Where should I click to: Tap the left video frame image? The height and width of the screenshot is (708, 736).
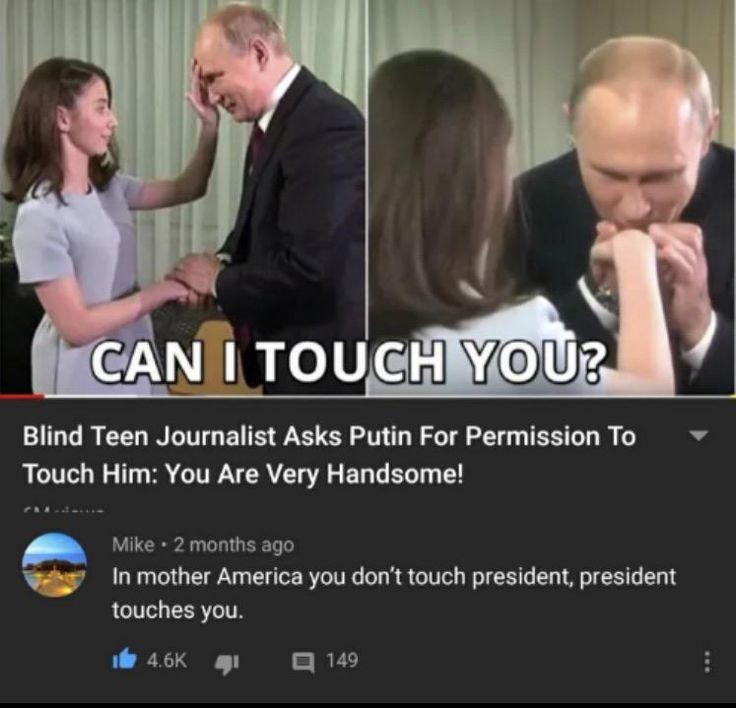(182, 197)
